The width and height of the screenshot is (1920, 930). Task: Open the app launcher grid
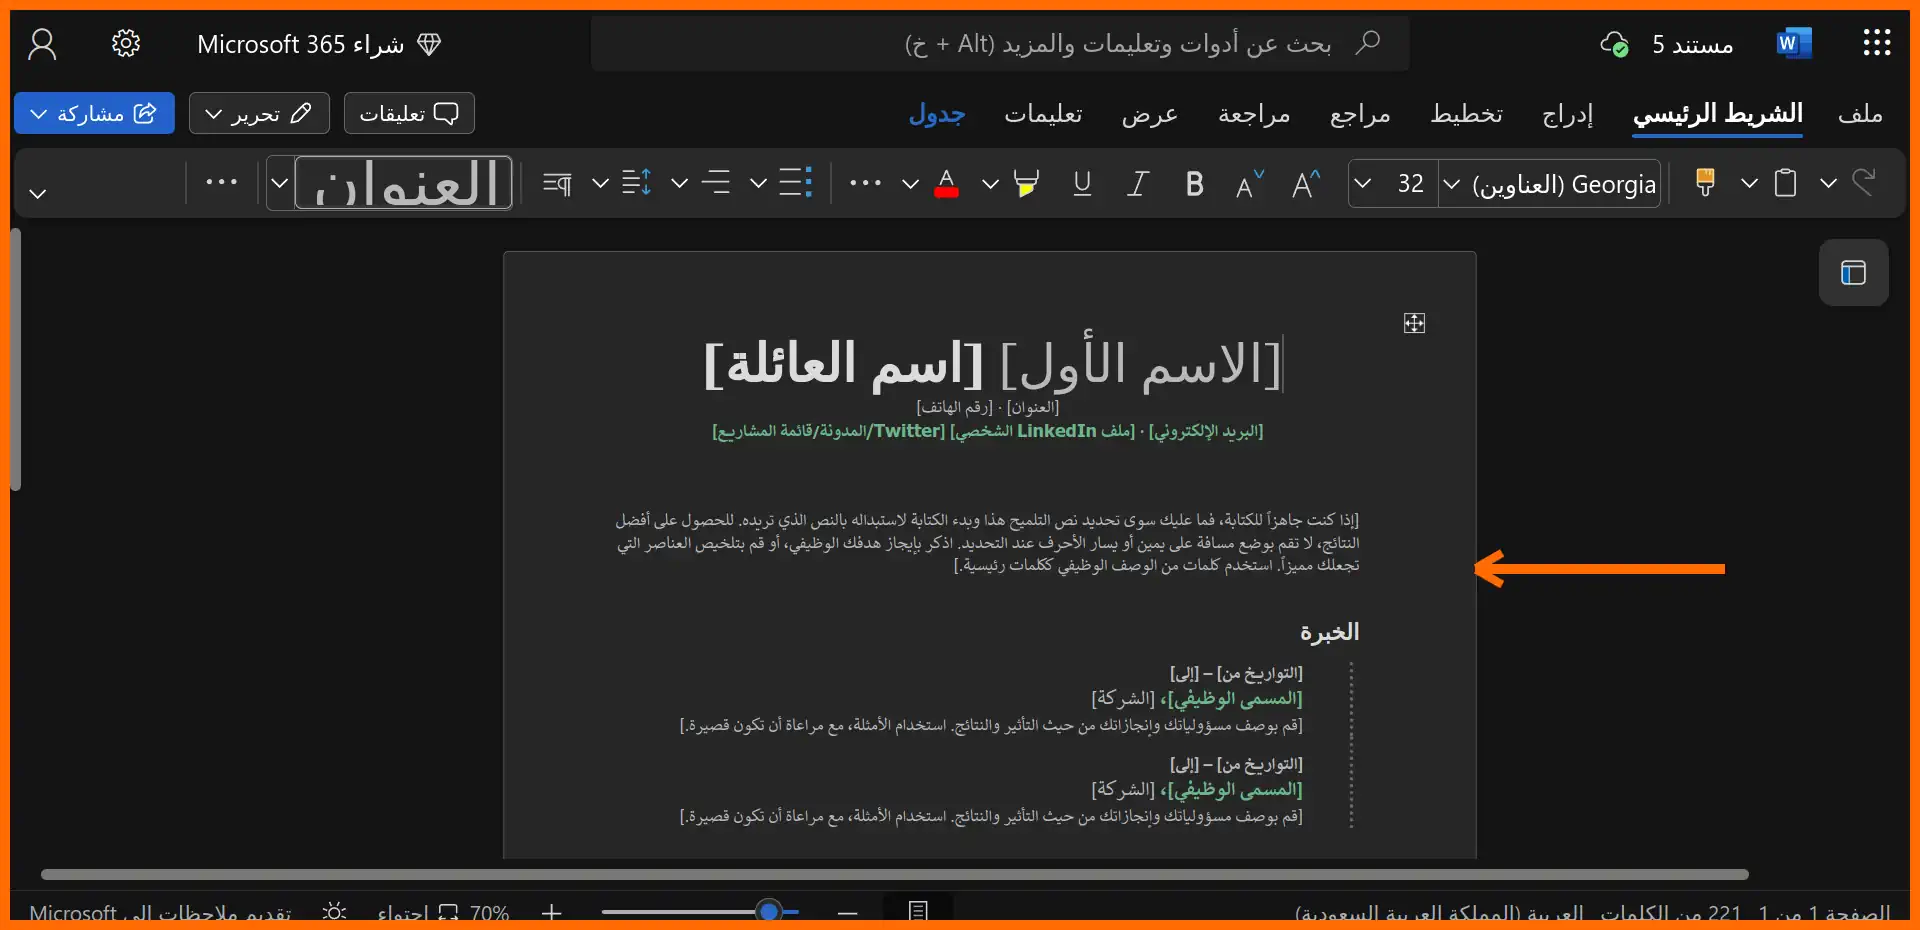pyautogui.click(x=1877, y=43)
